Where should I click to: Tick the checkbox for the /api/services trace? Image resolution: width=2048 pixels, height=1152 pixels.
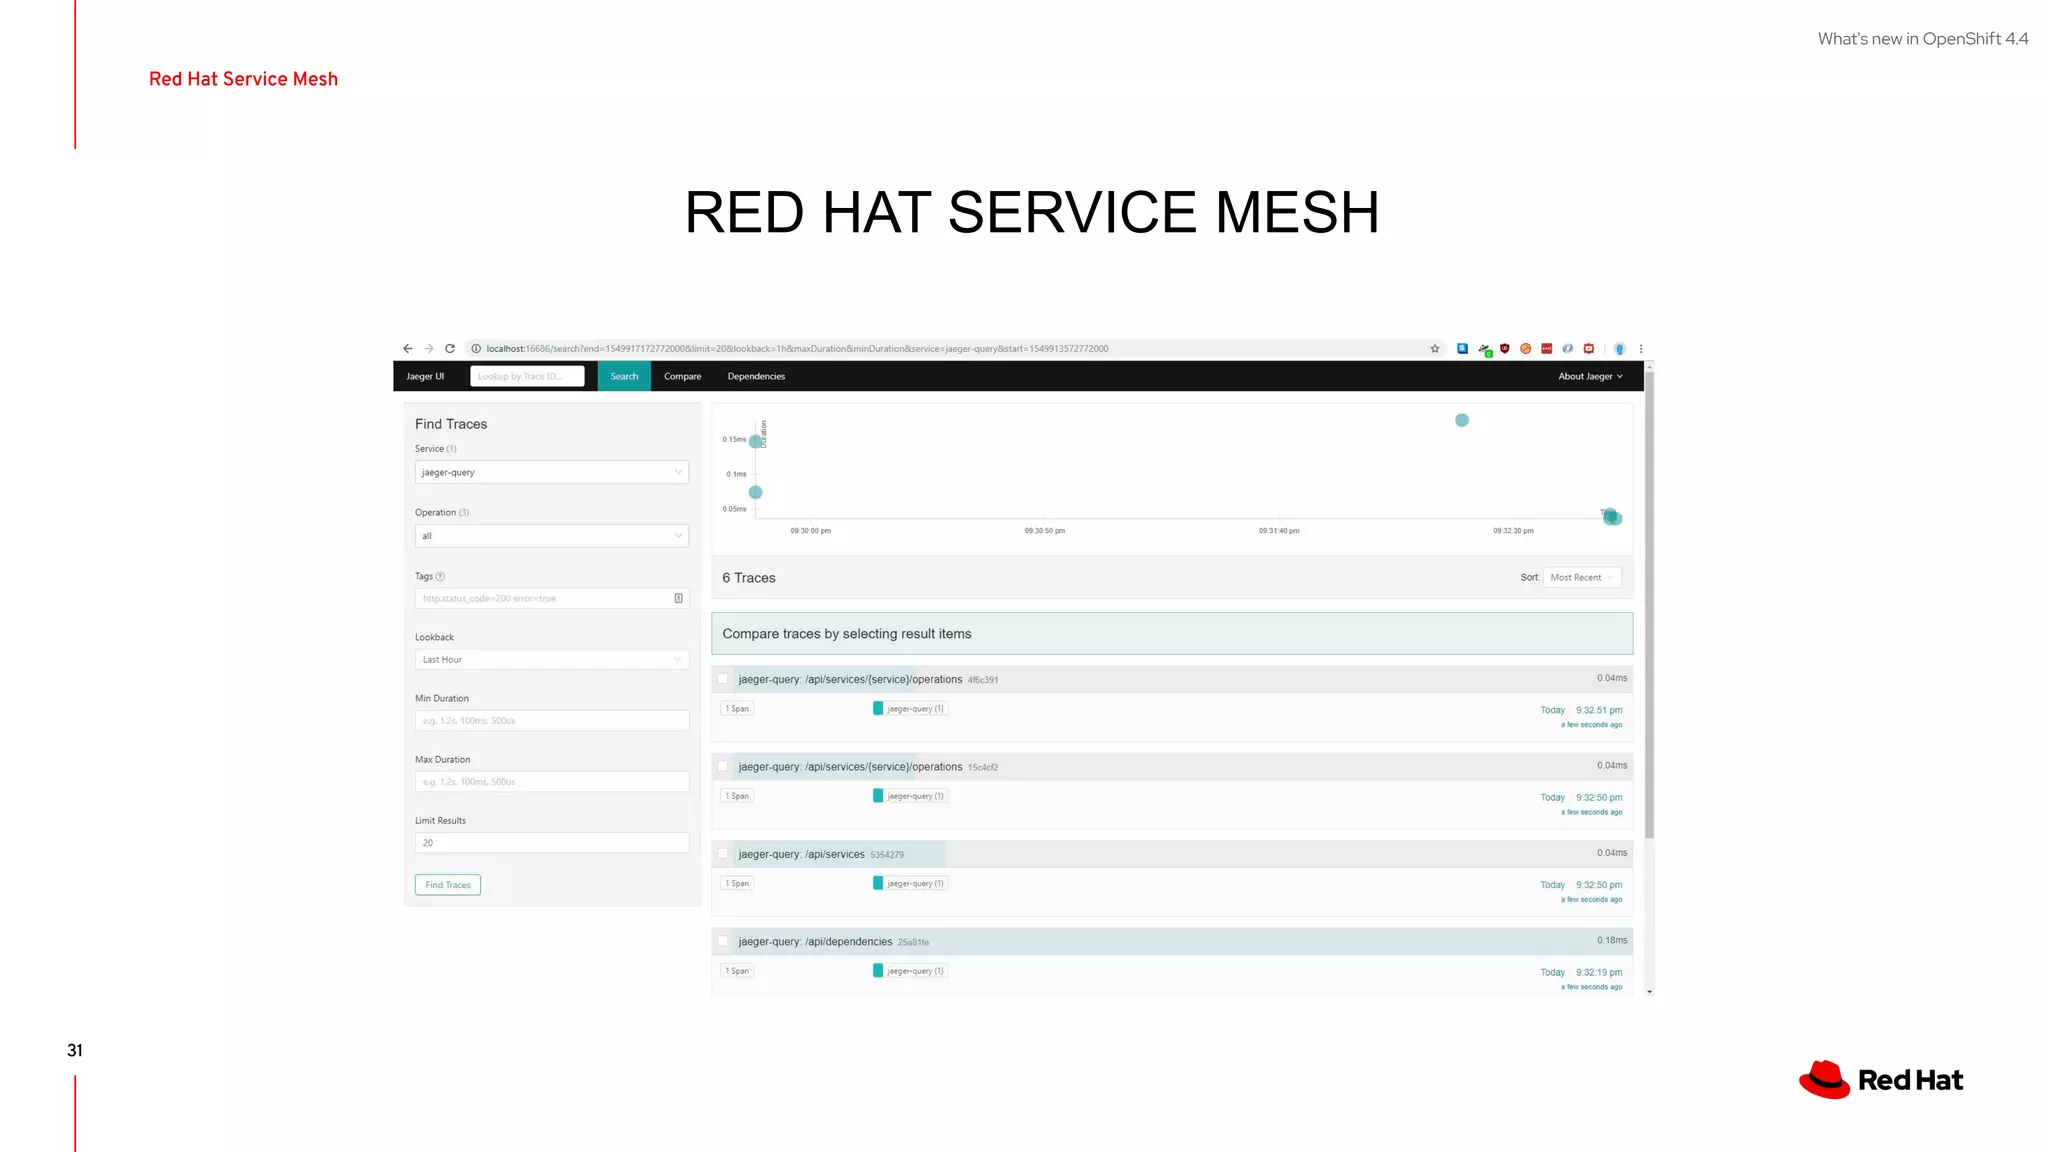click(x=723, y=854)
